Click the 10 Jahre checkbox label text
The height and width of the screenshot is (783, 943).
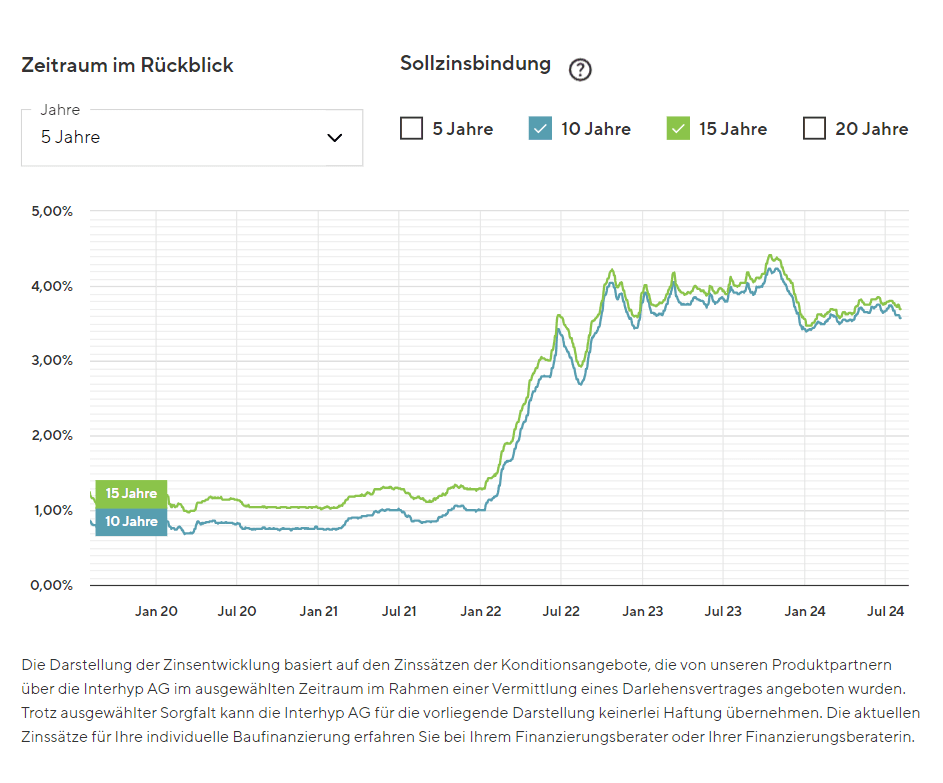596,128
